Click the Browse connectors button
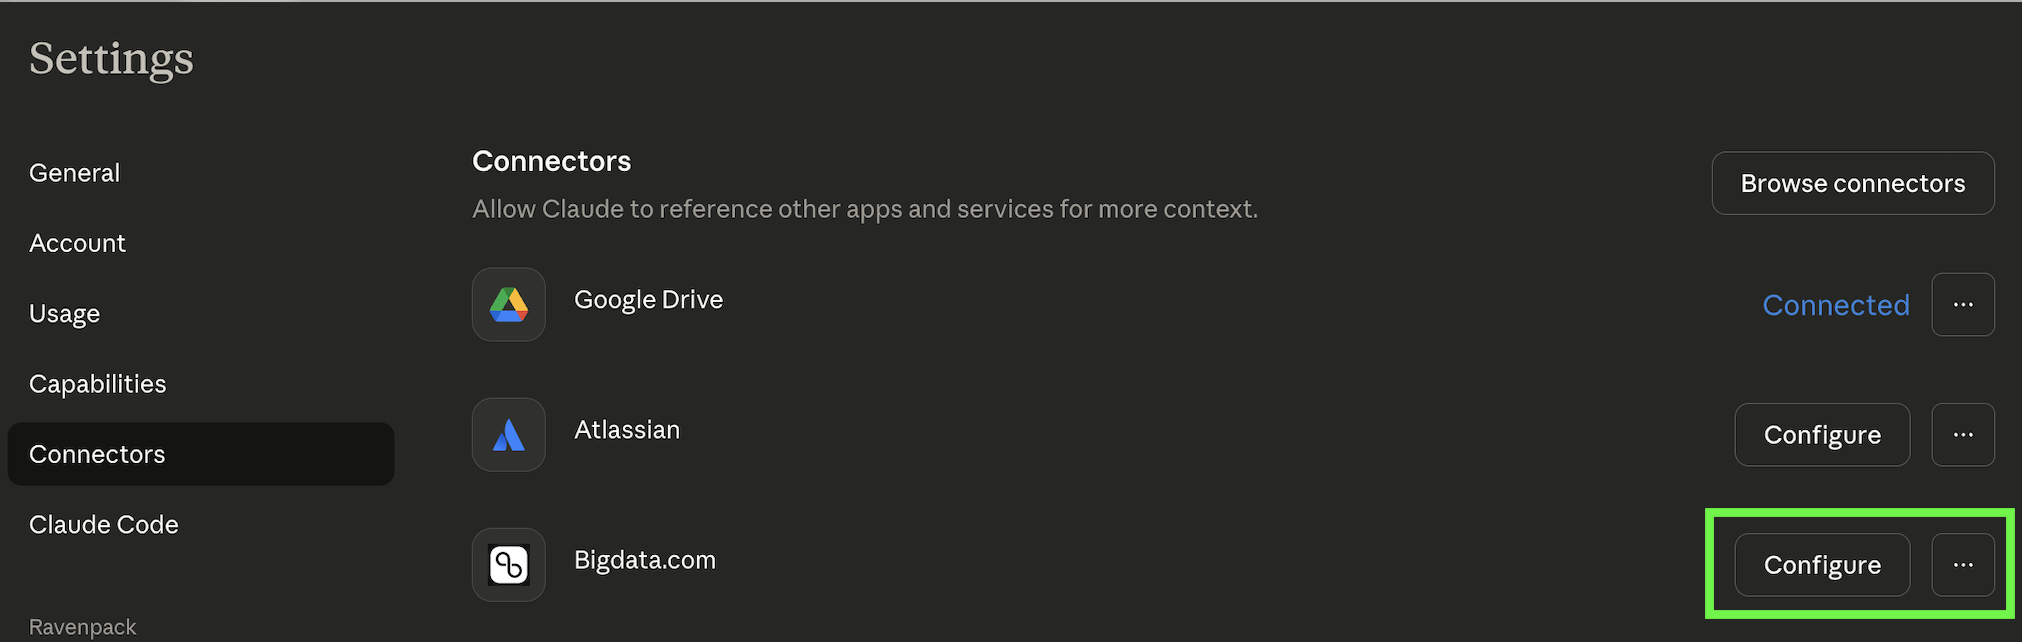The image size is (2022, 642). [x=1852, y=183]
